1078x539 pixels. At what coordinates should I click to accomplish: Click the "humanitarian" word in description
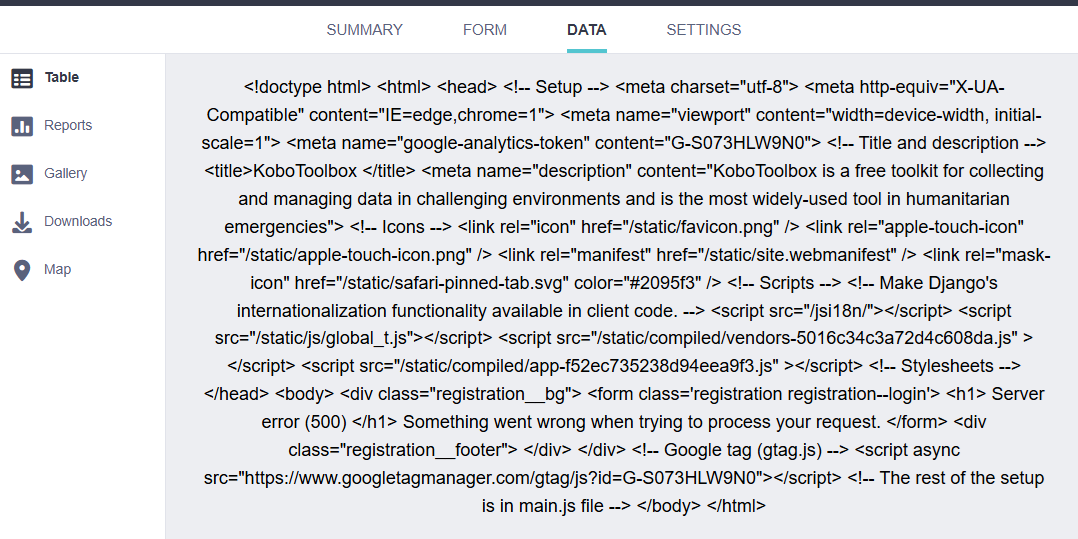click(x=958, y=199)
